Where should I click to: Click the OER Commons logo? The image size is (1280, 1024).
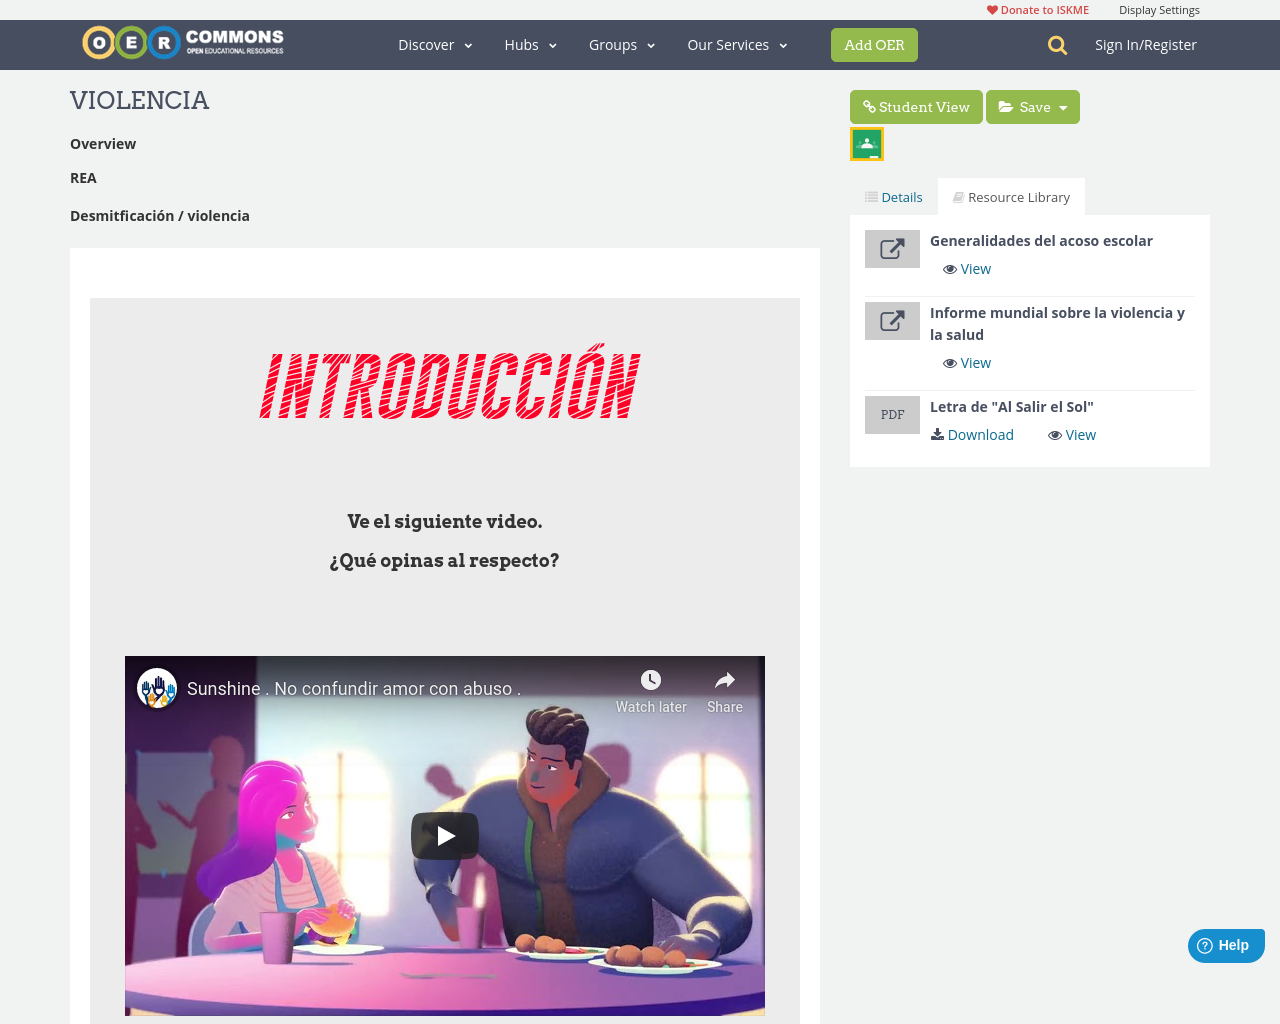tap(182, 41)
